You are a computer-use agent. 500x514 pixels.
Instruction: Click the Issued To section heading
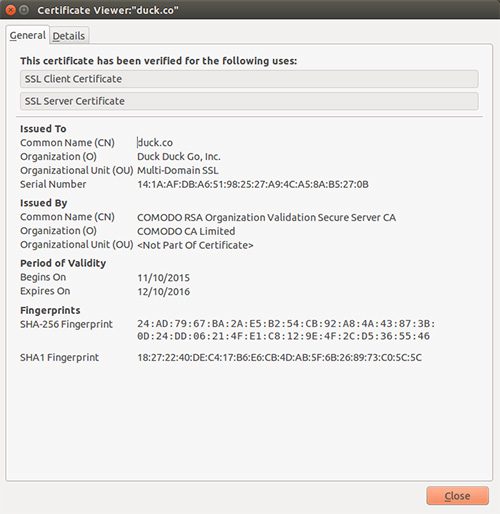(x=43, y=129)
